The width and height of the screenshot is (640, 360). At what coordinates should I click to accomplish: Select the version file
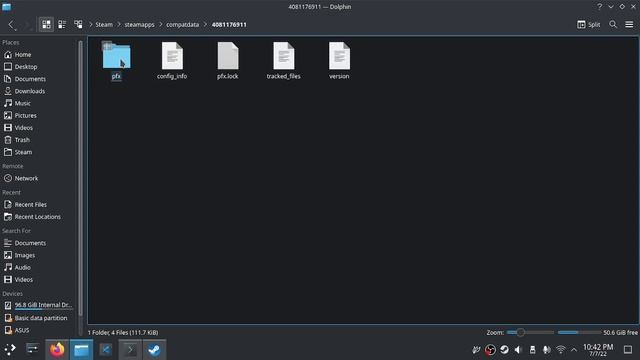point(339,60)
